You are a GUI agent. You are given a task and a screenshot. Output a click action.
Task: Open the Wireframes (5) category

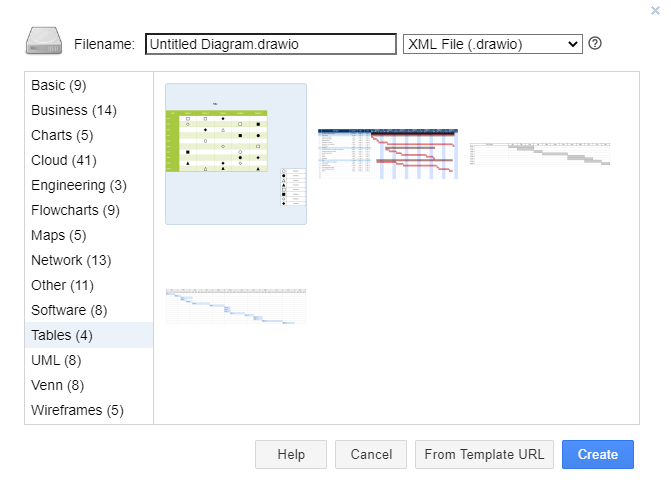[x=77, y=410]
